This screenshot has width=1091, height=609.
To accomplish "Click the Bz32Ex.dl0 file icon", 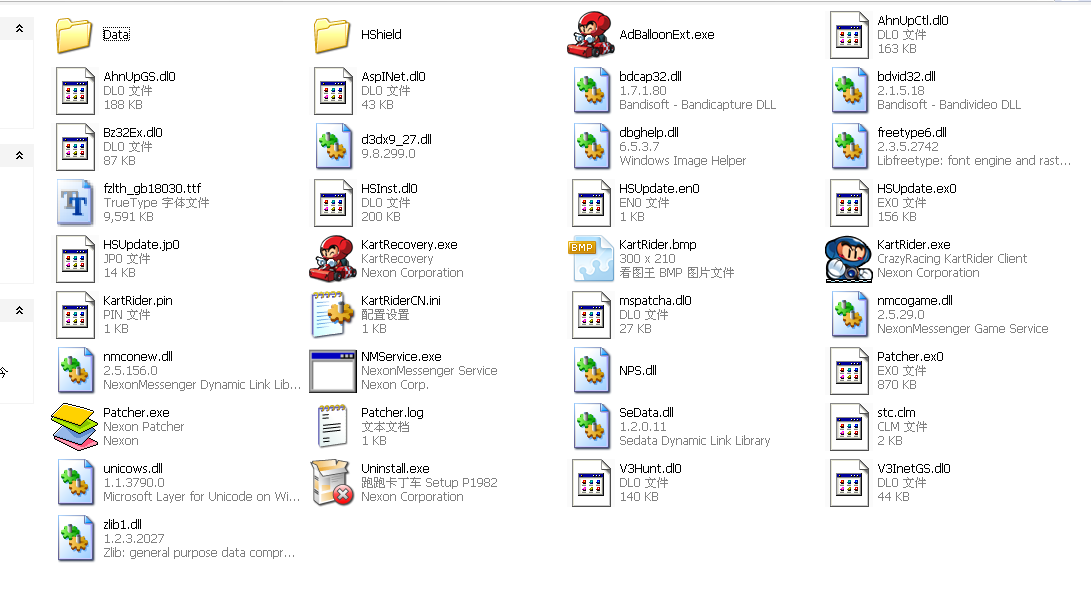I will click(x=75, y=147).
